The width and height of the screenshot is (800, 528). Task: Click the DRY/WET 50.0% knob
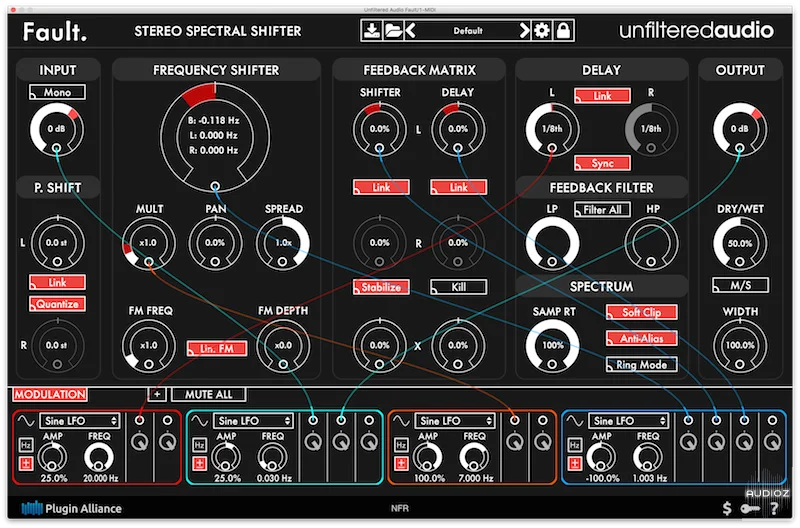tap(740, 243)
